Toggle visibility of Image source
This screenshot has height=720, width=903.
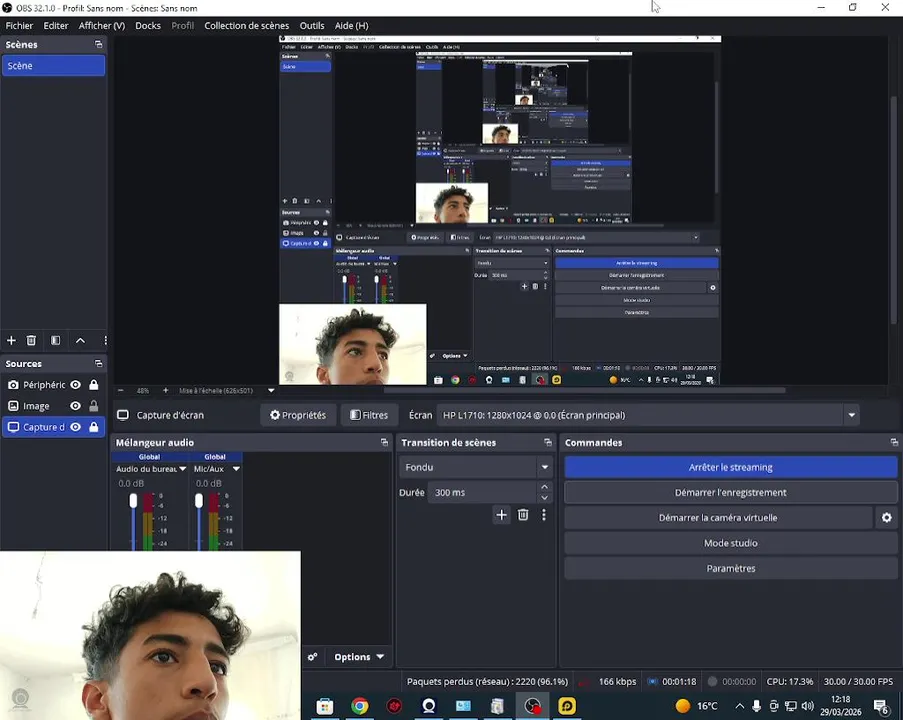[x=75, y=406]
